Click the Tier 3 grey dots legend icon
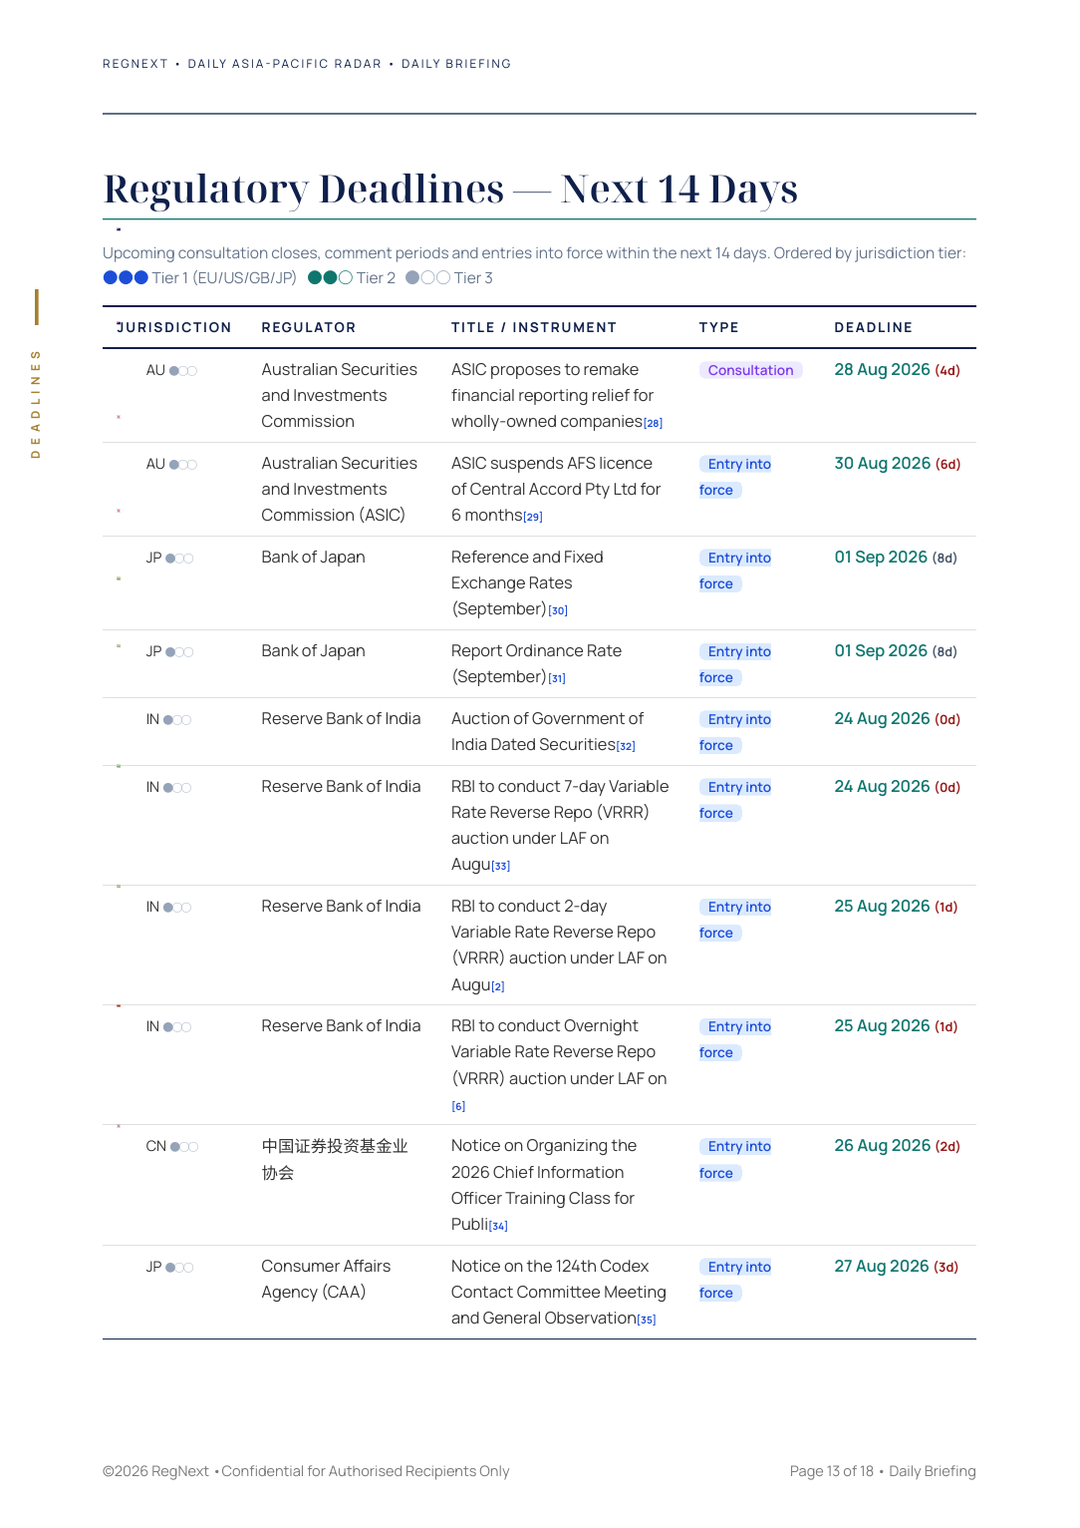1080x1528 pixels. point(428,278)
